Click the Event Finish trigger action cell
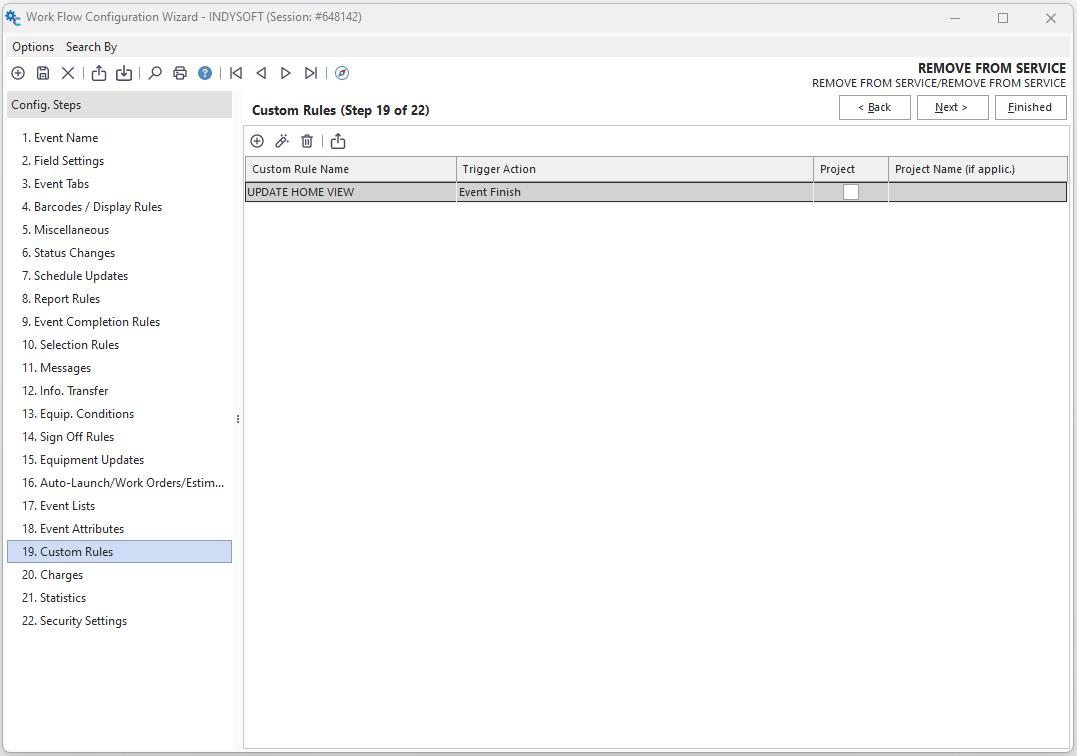1077x756 pixels. click(635, 192)
